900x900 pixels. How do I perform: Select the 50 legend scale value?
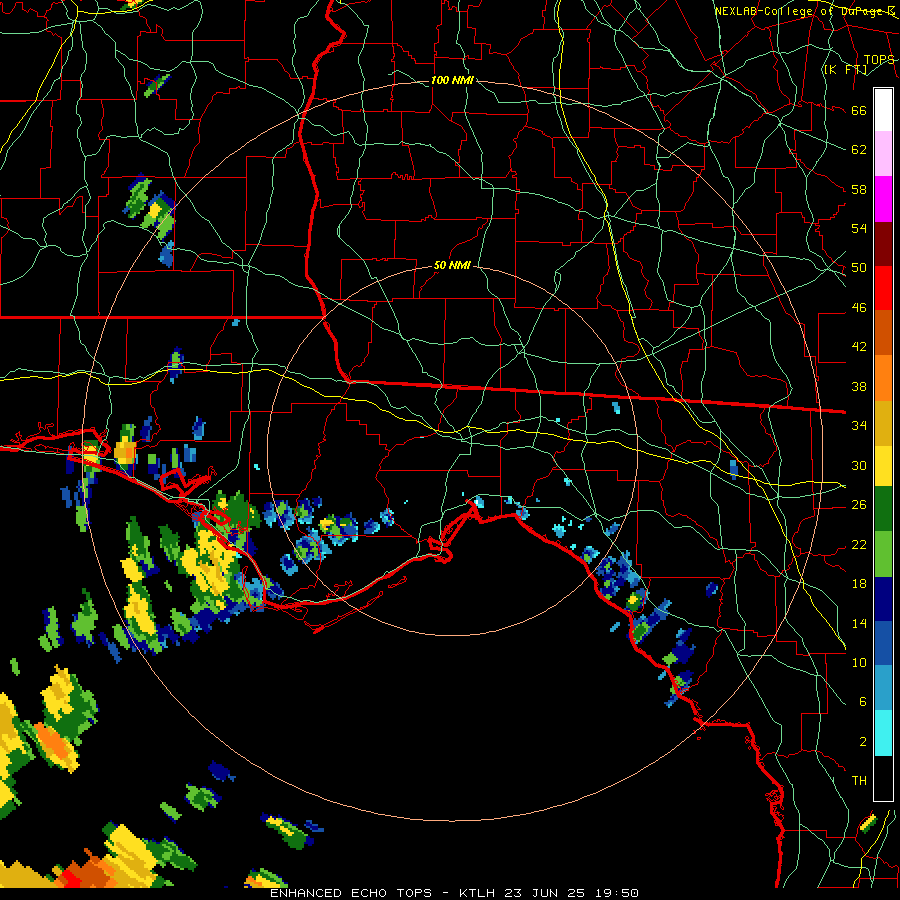(859, 267)
